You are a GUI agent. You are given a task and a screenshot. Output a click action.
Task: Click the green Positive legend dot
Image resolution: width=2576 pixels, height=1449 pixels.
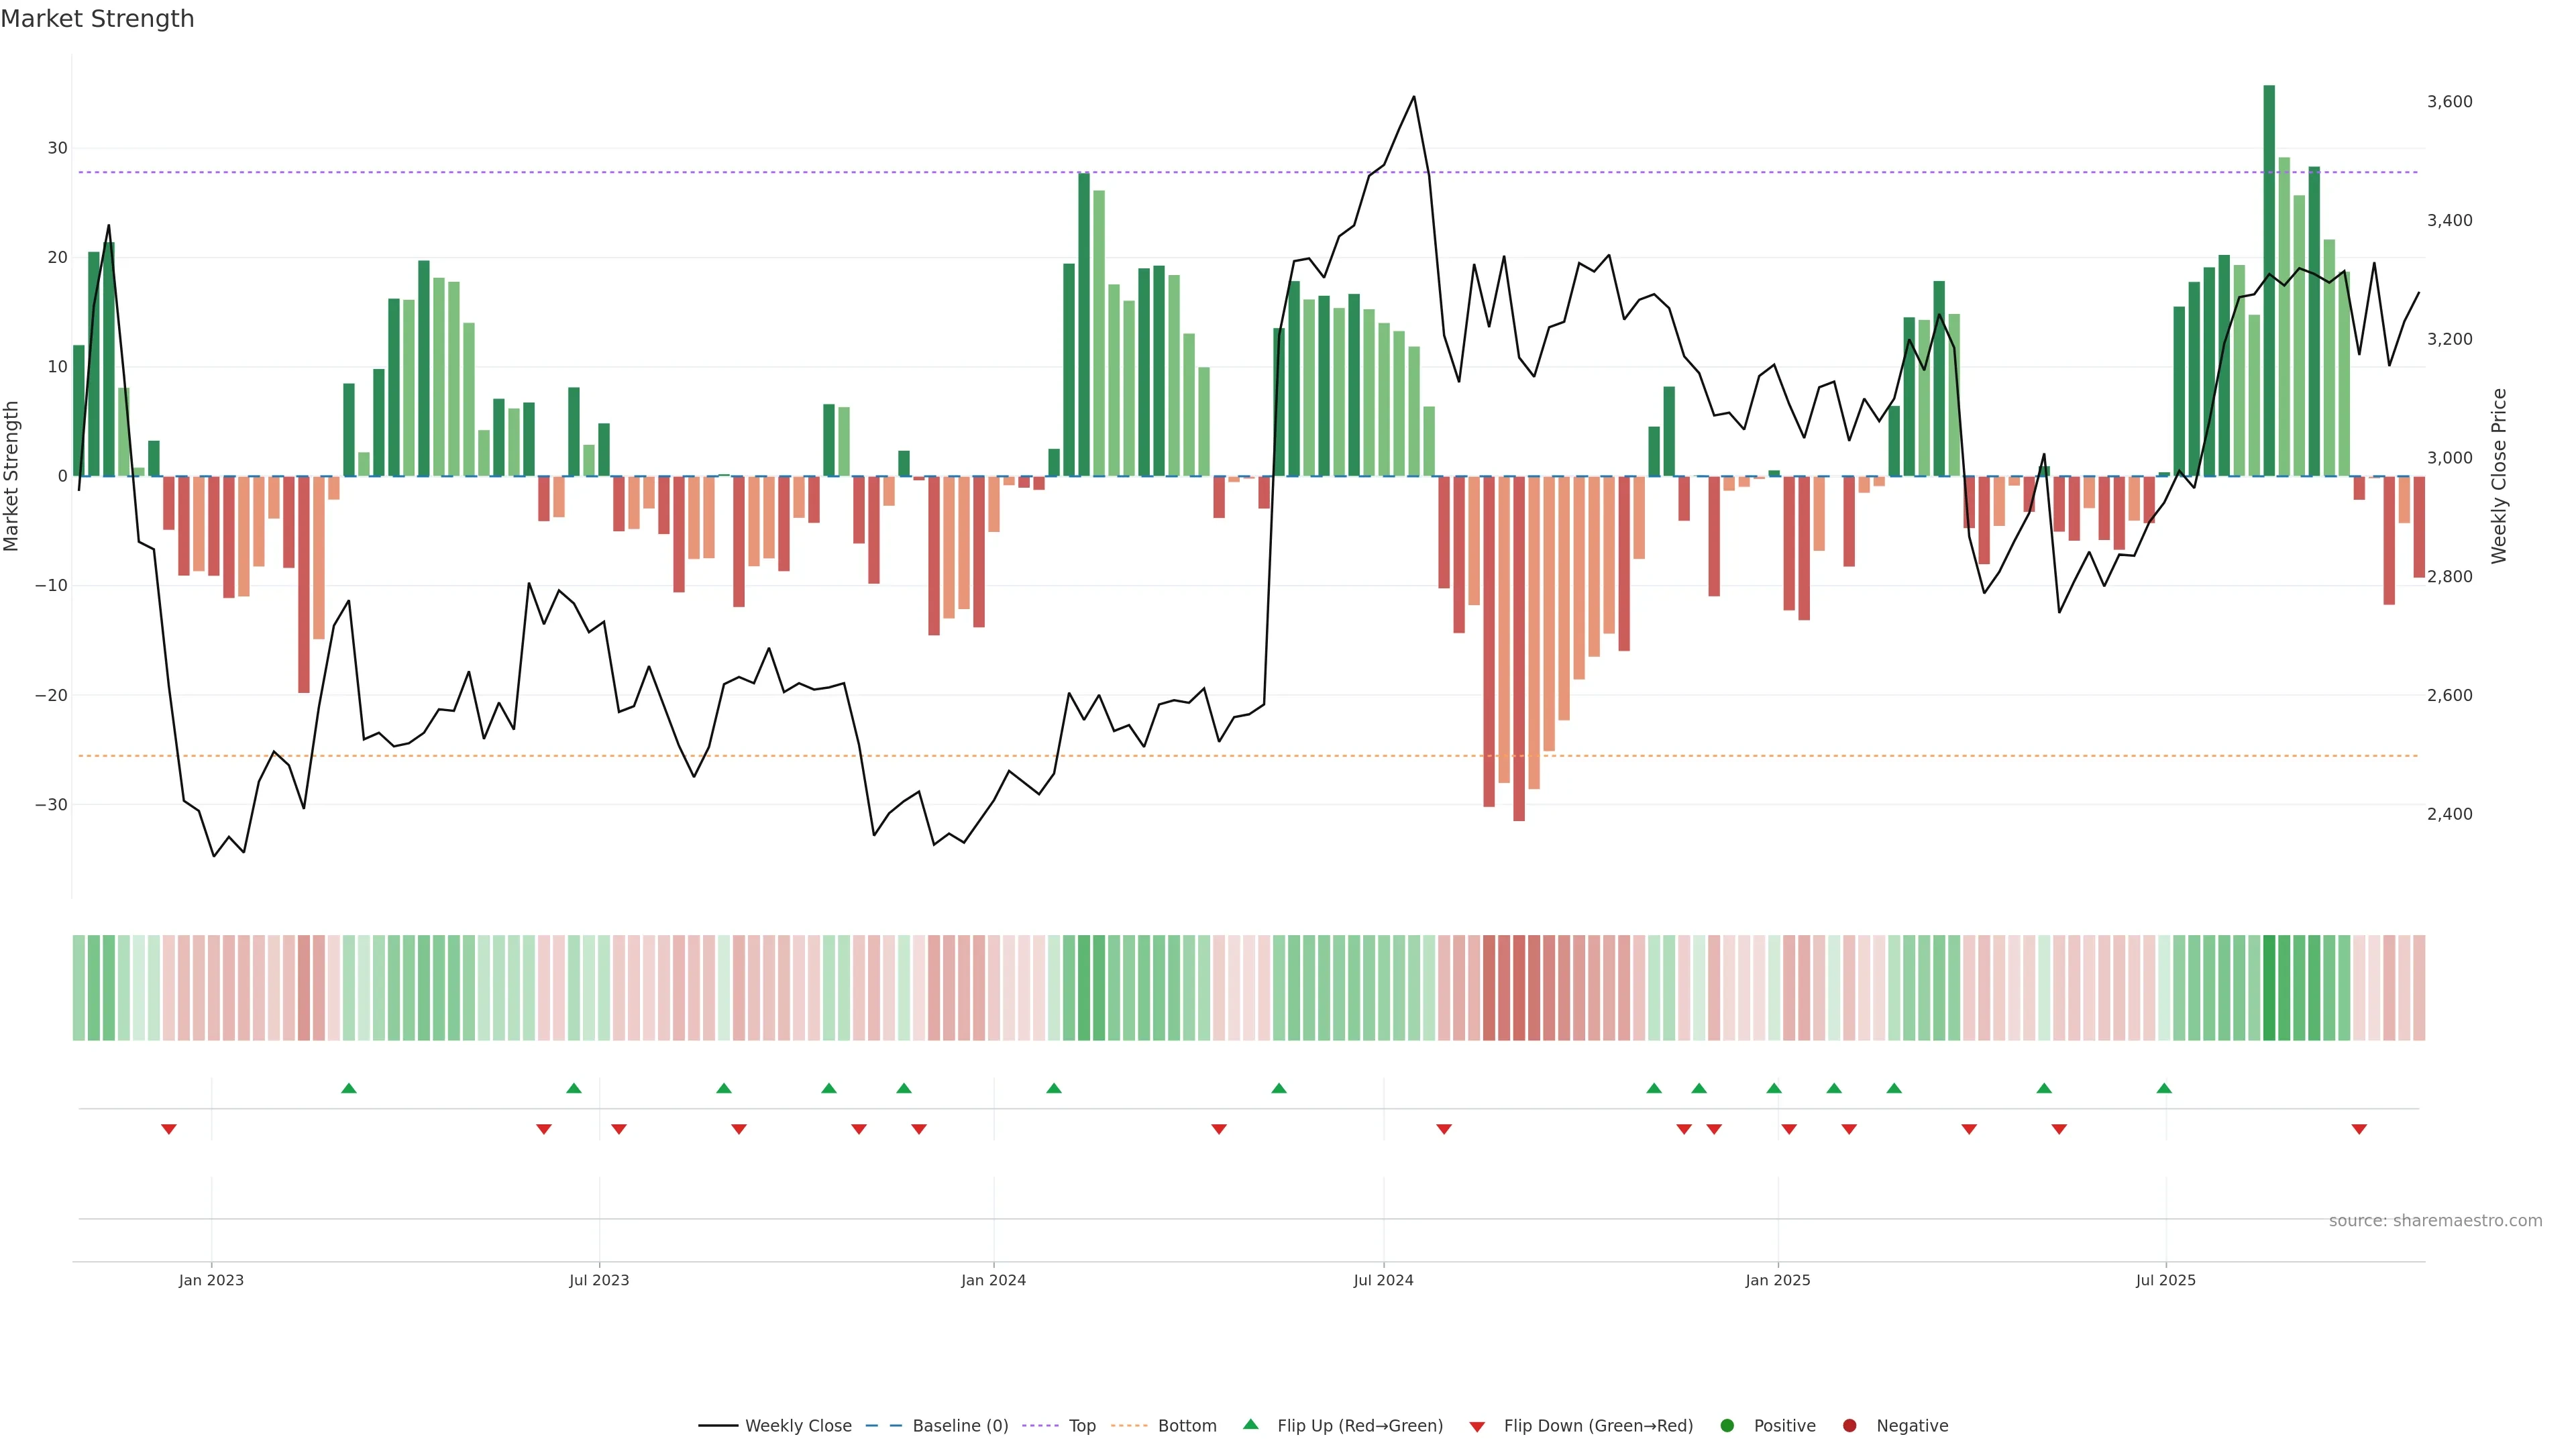pyautogui.click(x=1727, y=1426)
